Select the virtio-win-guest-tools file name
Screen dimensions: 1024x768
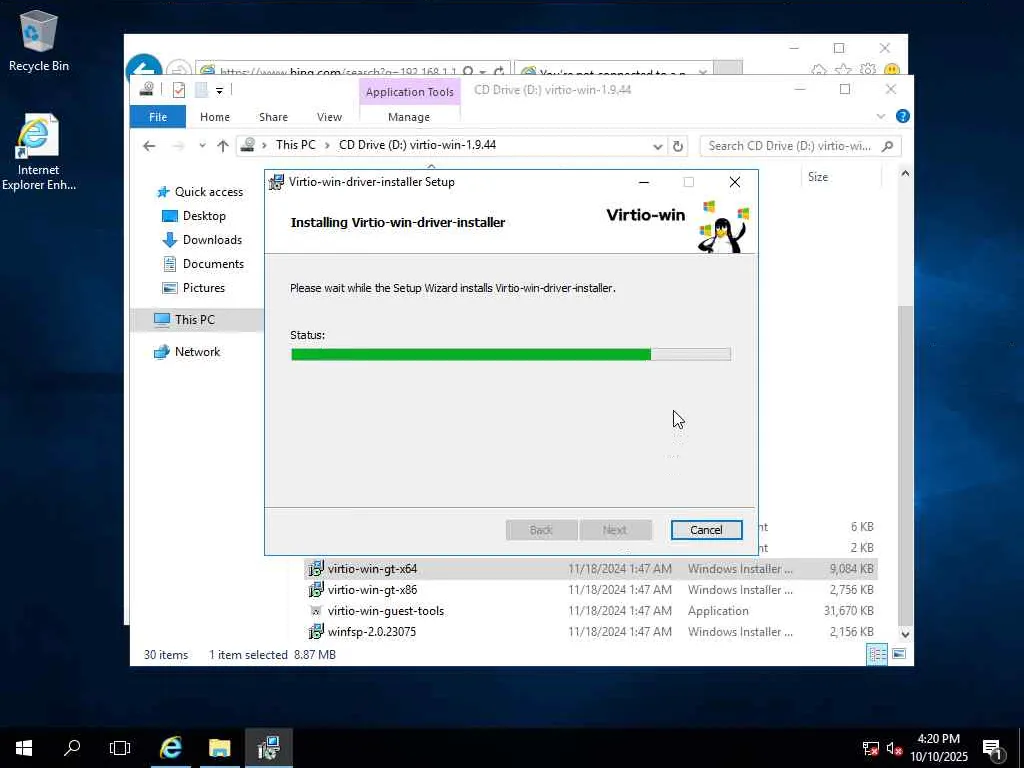(x=386, y=611)
